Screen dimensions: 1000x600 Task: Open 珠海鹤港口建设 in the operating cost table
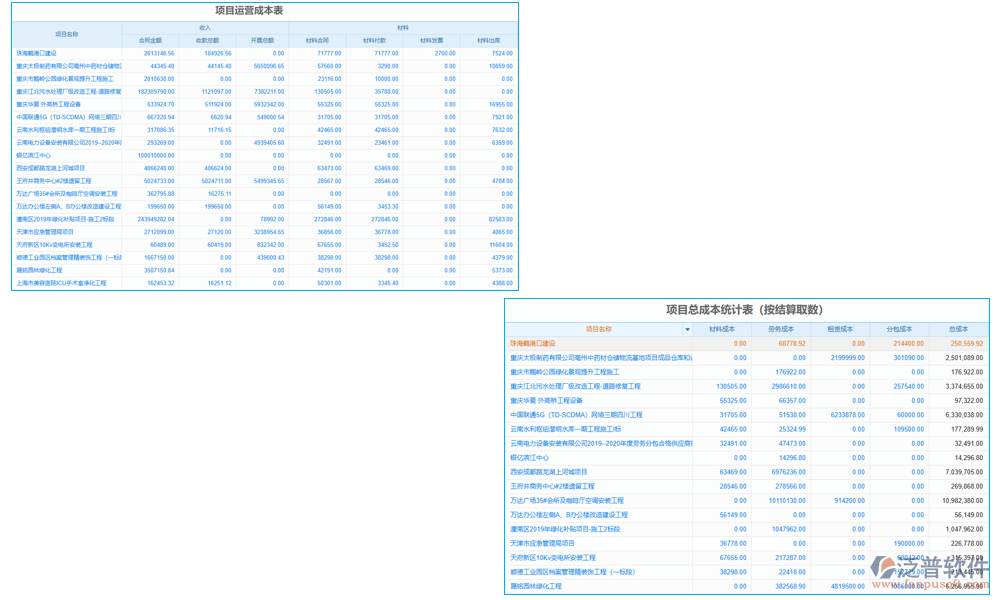[36, 54]
